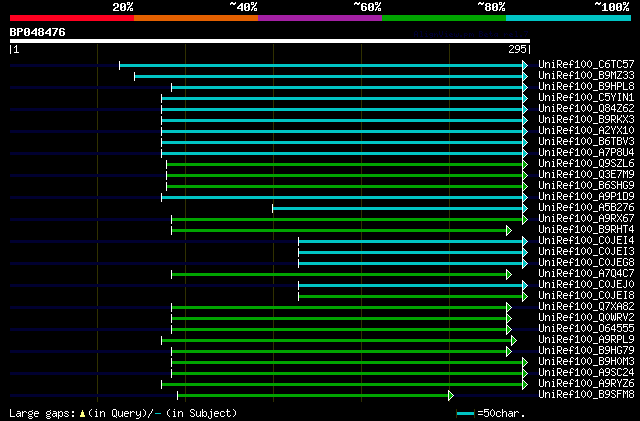Select label UniRef100_A7Q4C7
The width and height of the screenshot is (640, 421).
[586, 274]
